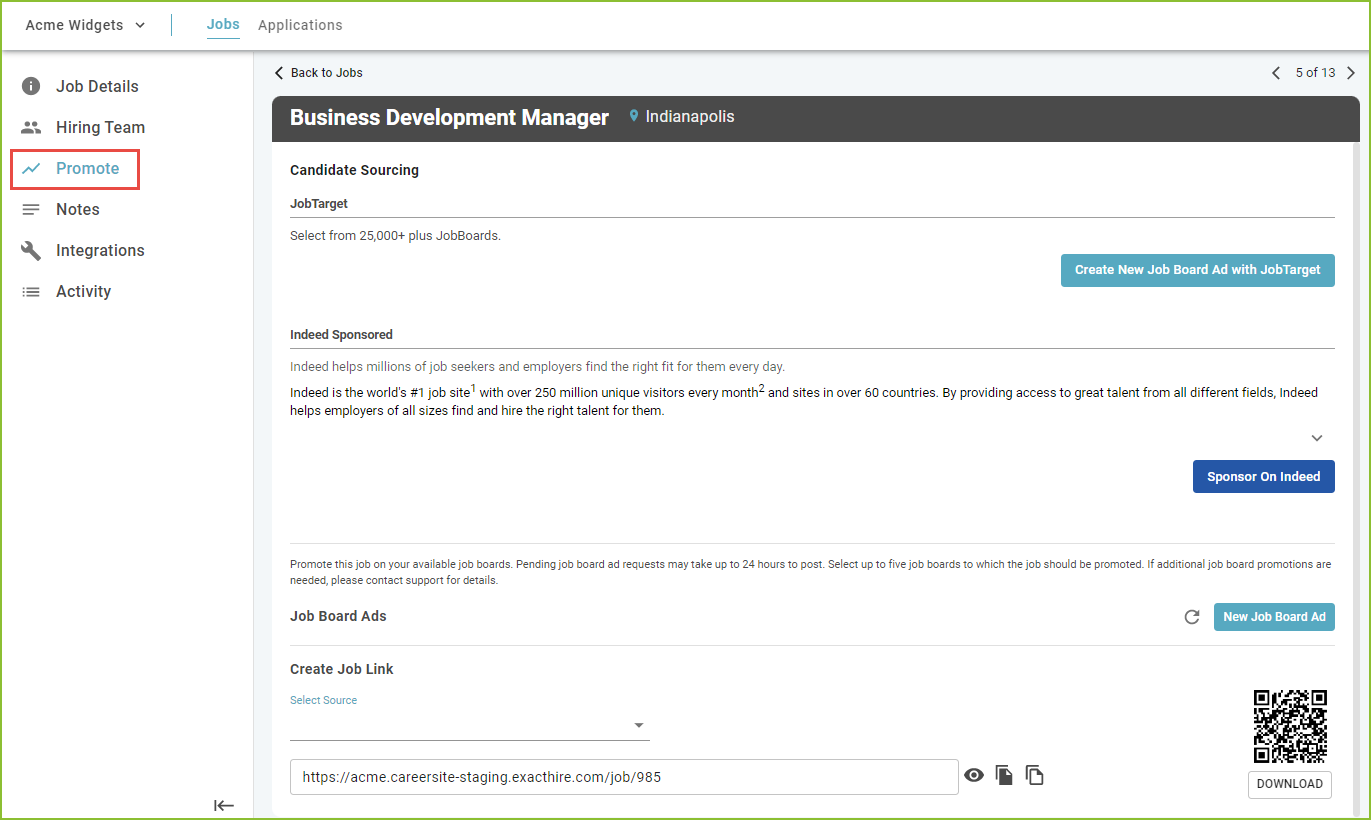Click the Hiring Team people icon
Image resolution: width=1371 pixels, height=820 pixels.
click(x=31, y=127)
